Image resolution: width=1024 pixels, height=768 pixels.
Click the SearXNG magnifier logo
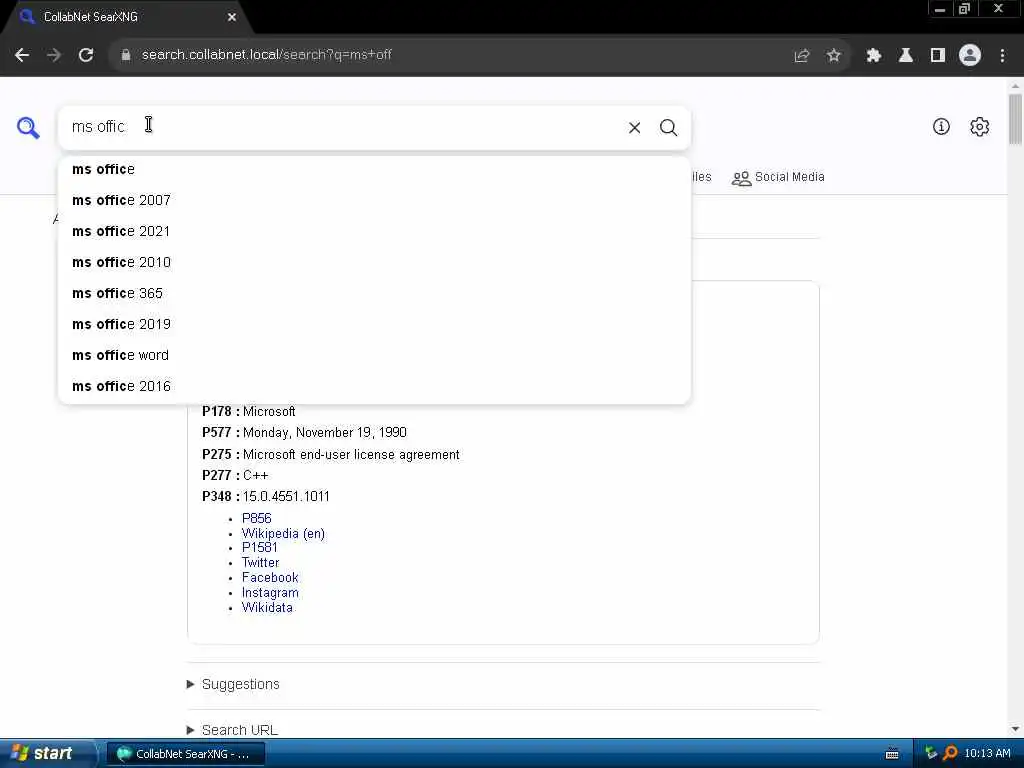28,127
